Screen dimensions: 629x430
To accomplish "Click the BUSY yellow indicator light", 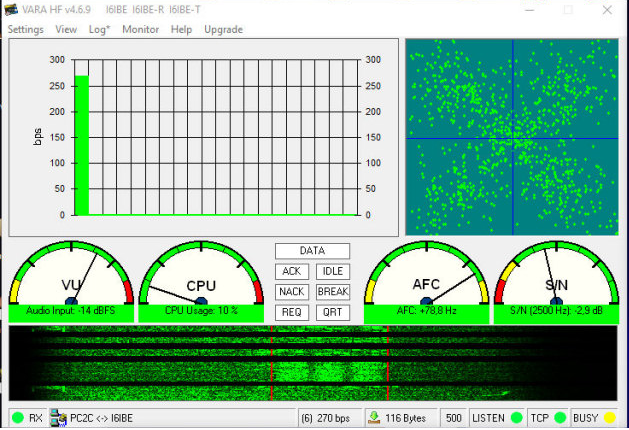I will pyautogui.click(x=610, y=418).
